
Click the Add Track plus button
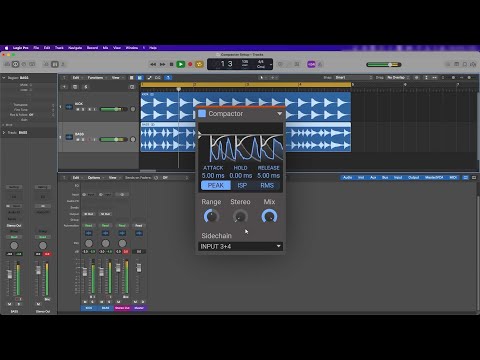point(64,87)
